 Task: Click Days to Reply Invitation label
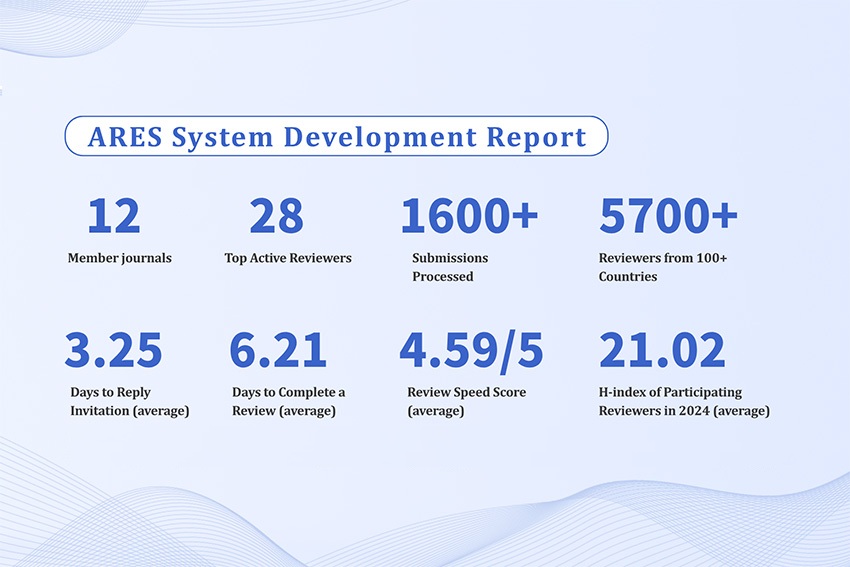tap(130, 401)
